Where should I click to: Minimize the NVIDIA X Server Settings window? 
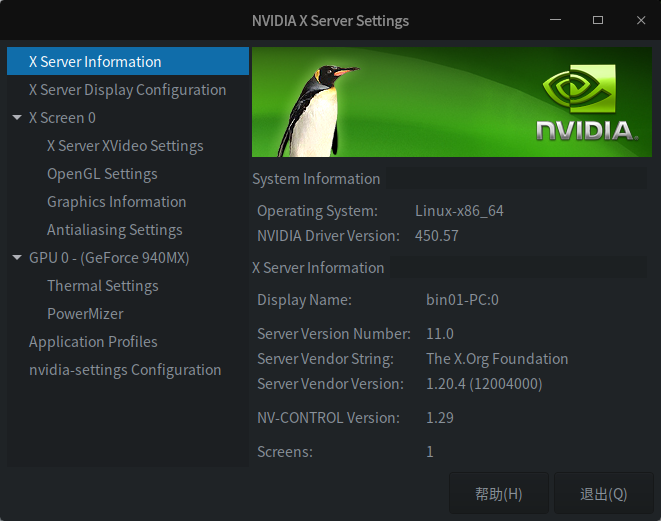556,20
